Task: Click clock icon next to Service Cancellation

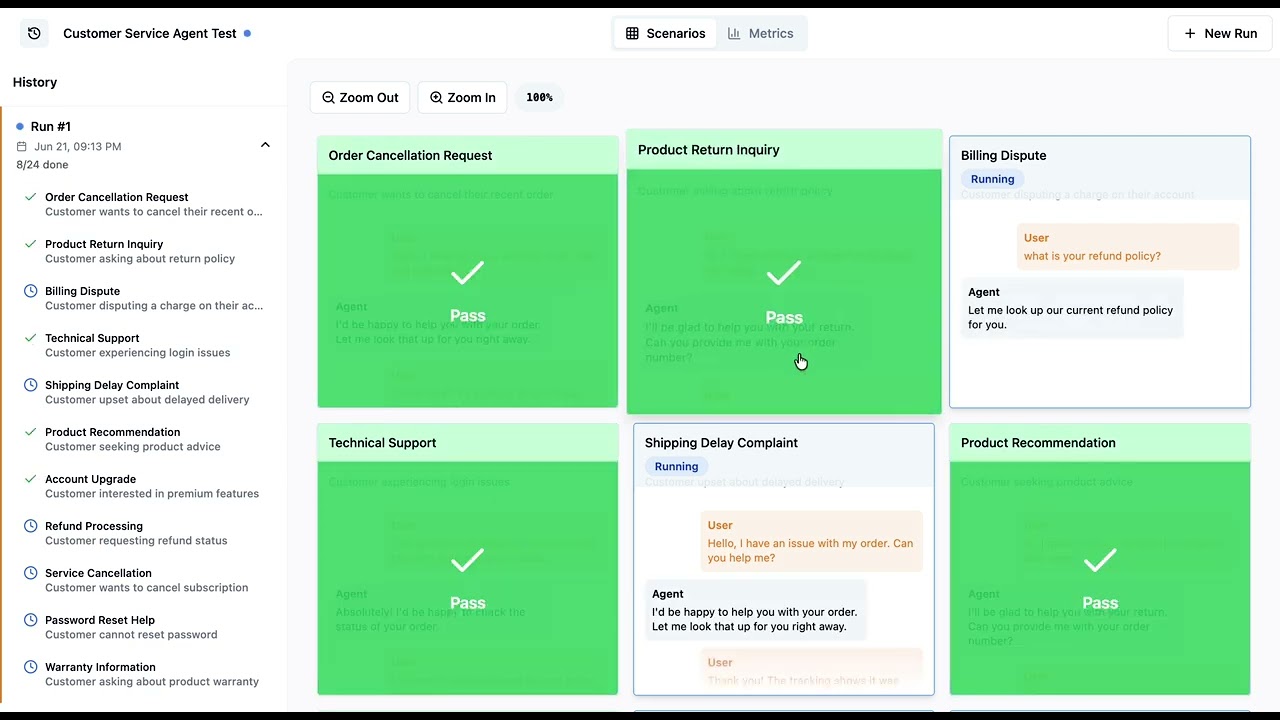Action: point(30,573)
